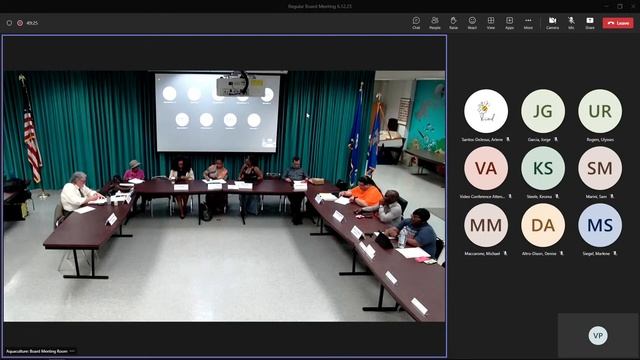Open the More actions menu

[x=528, y=23]
